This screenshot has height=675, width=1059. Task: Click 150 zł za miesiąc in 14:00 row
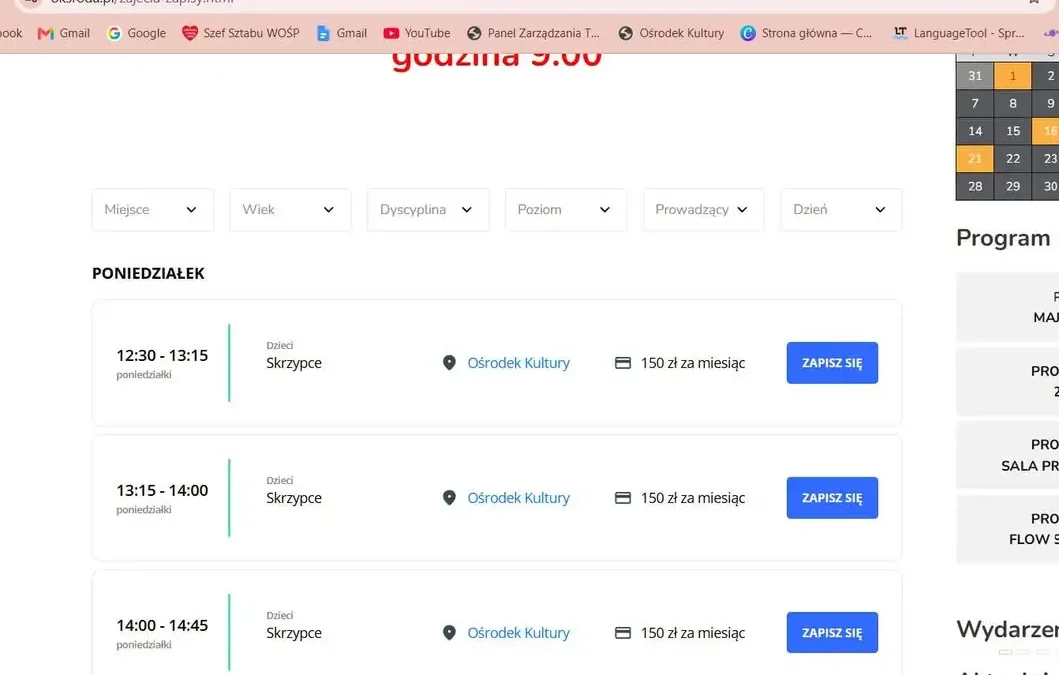click(x=693, y=634)
